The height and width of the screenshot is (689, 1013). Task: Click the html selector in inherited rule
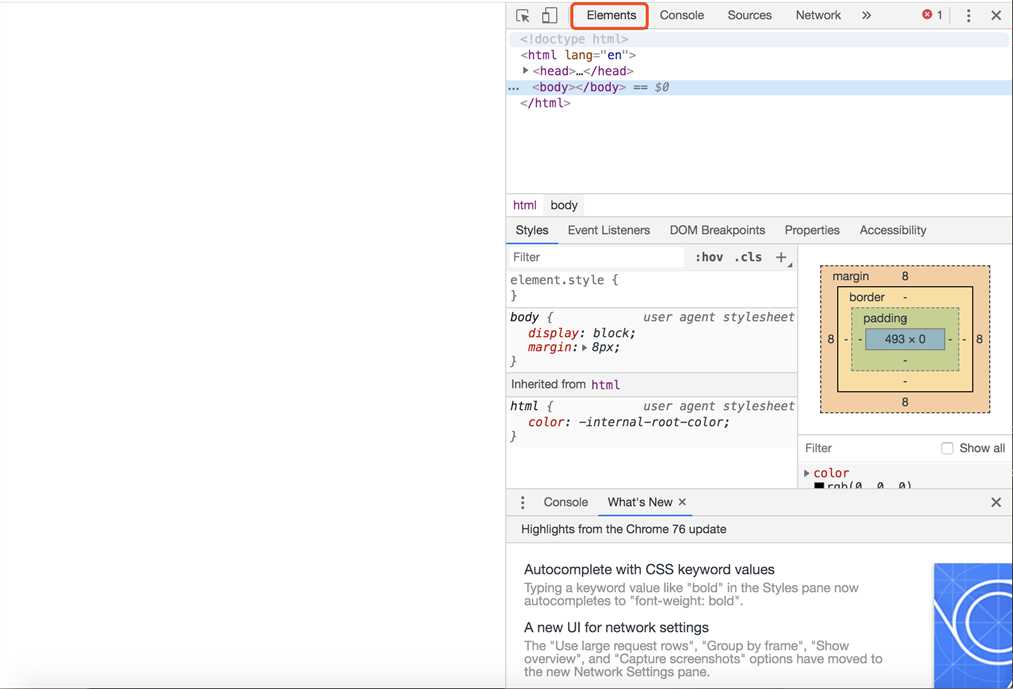(x=524, y=407)
